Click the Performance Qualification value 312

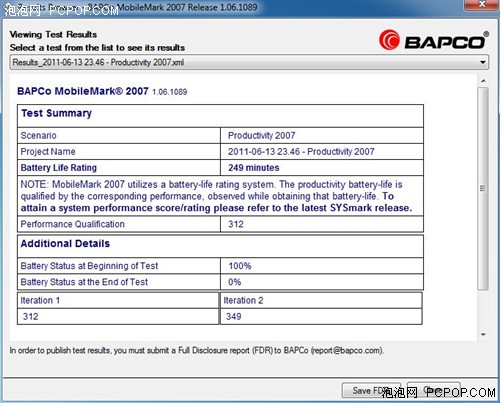pos(236,224)
